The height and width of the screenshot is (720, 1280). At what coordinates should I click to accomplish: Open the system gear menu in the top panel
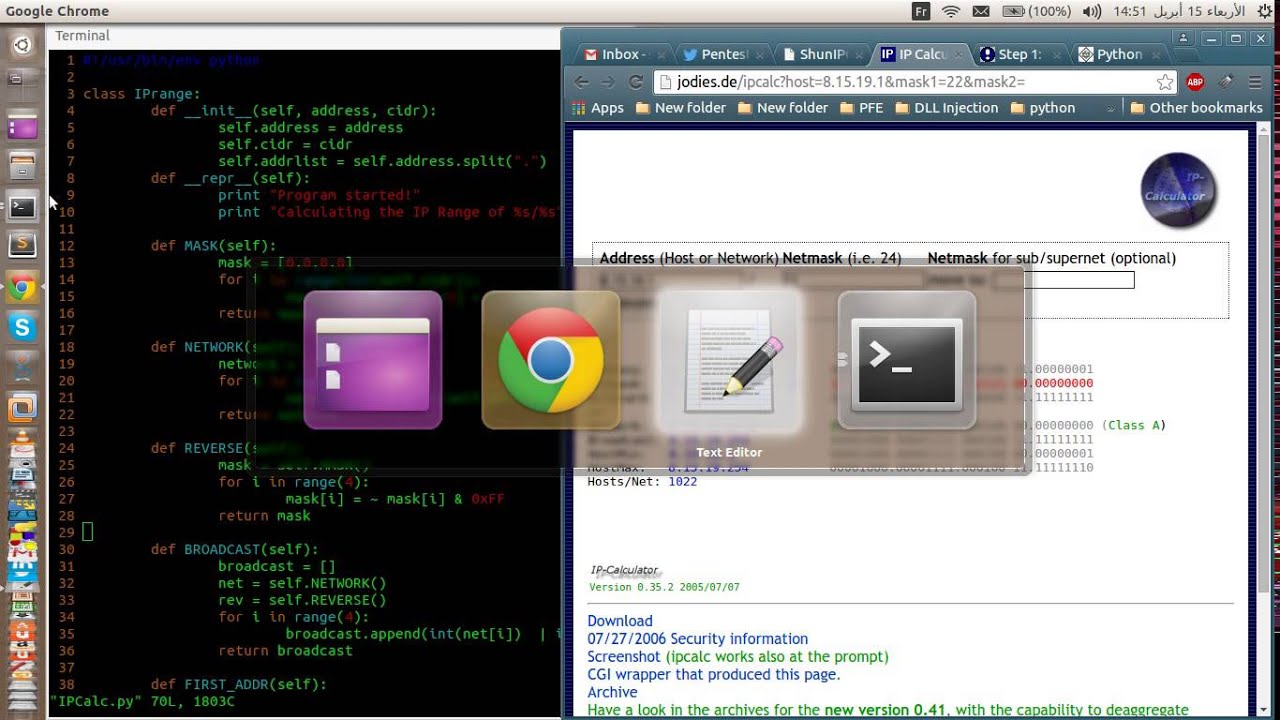tap(1264, 11)
